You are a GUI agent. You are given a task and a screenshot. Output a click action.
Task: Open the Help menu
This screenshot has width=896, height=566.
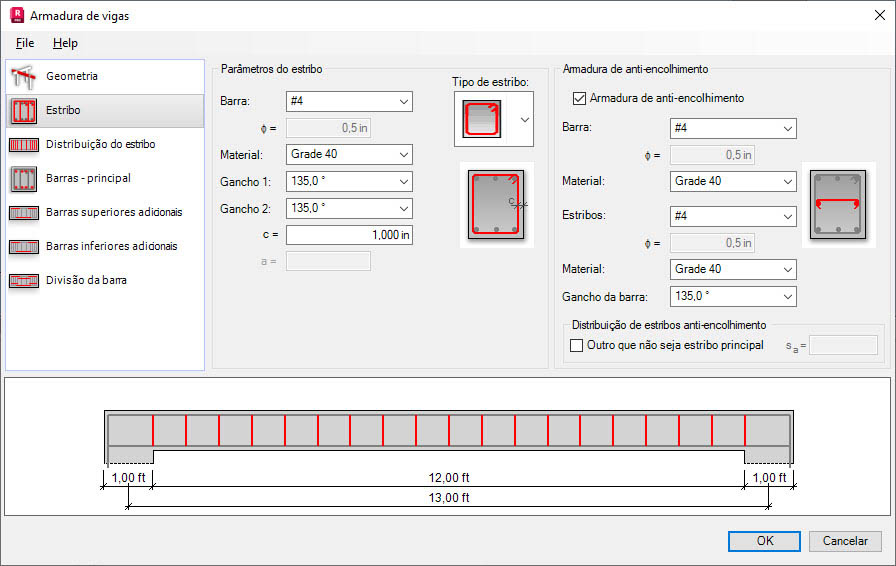click(65, 43)
